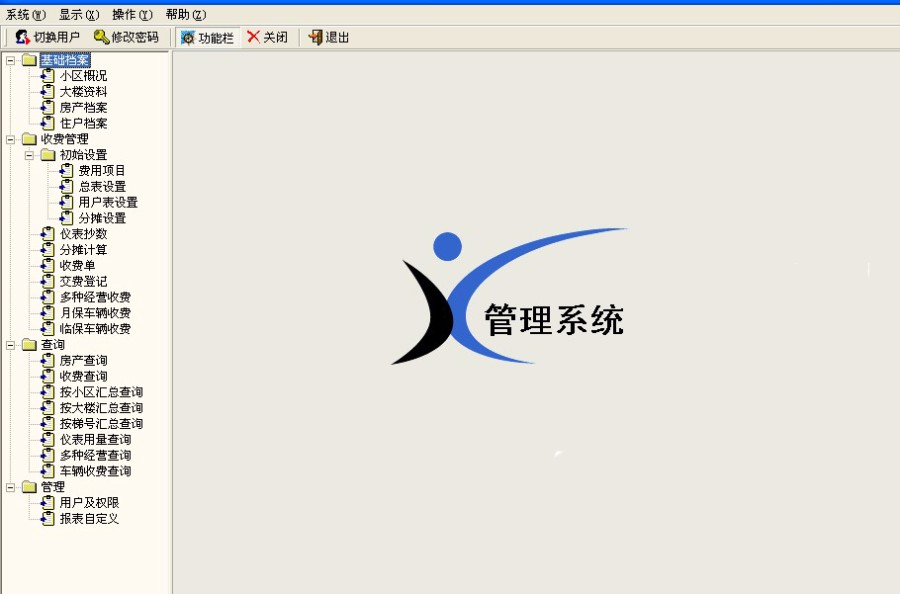Collapse the 管理 folder node
The width and height of the screenshot is (900, 594).
tap(12, 486)
